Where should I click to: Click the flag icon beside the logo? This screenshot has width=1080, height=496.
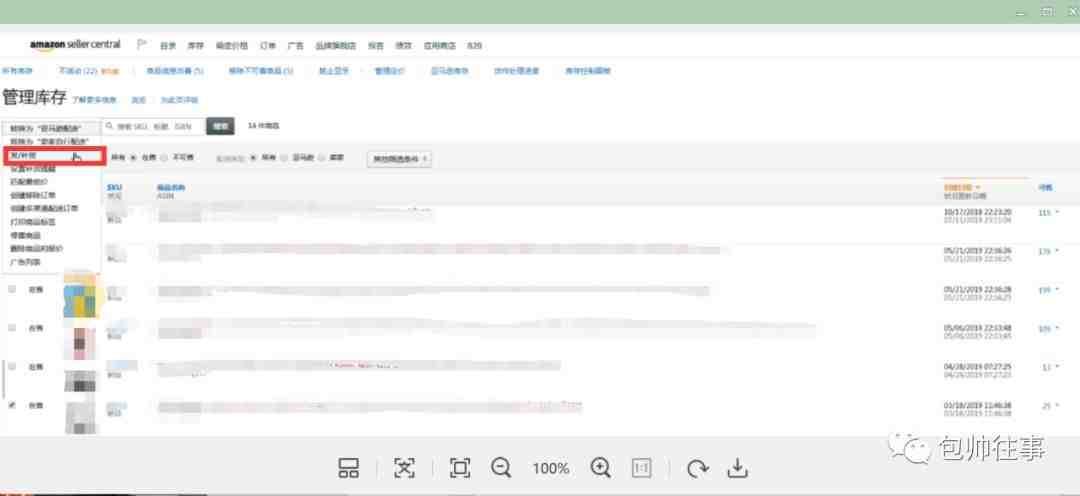coord(141,45)
